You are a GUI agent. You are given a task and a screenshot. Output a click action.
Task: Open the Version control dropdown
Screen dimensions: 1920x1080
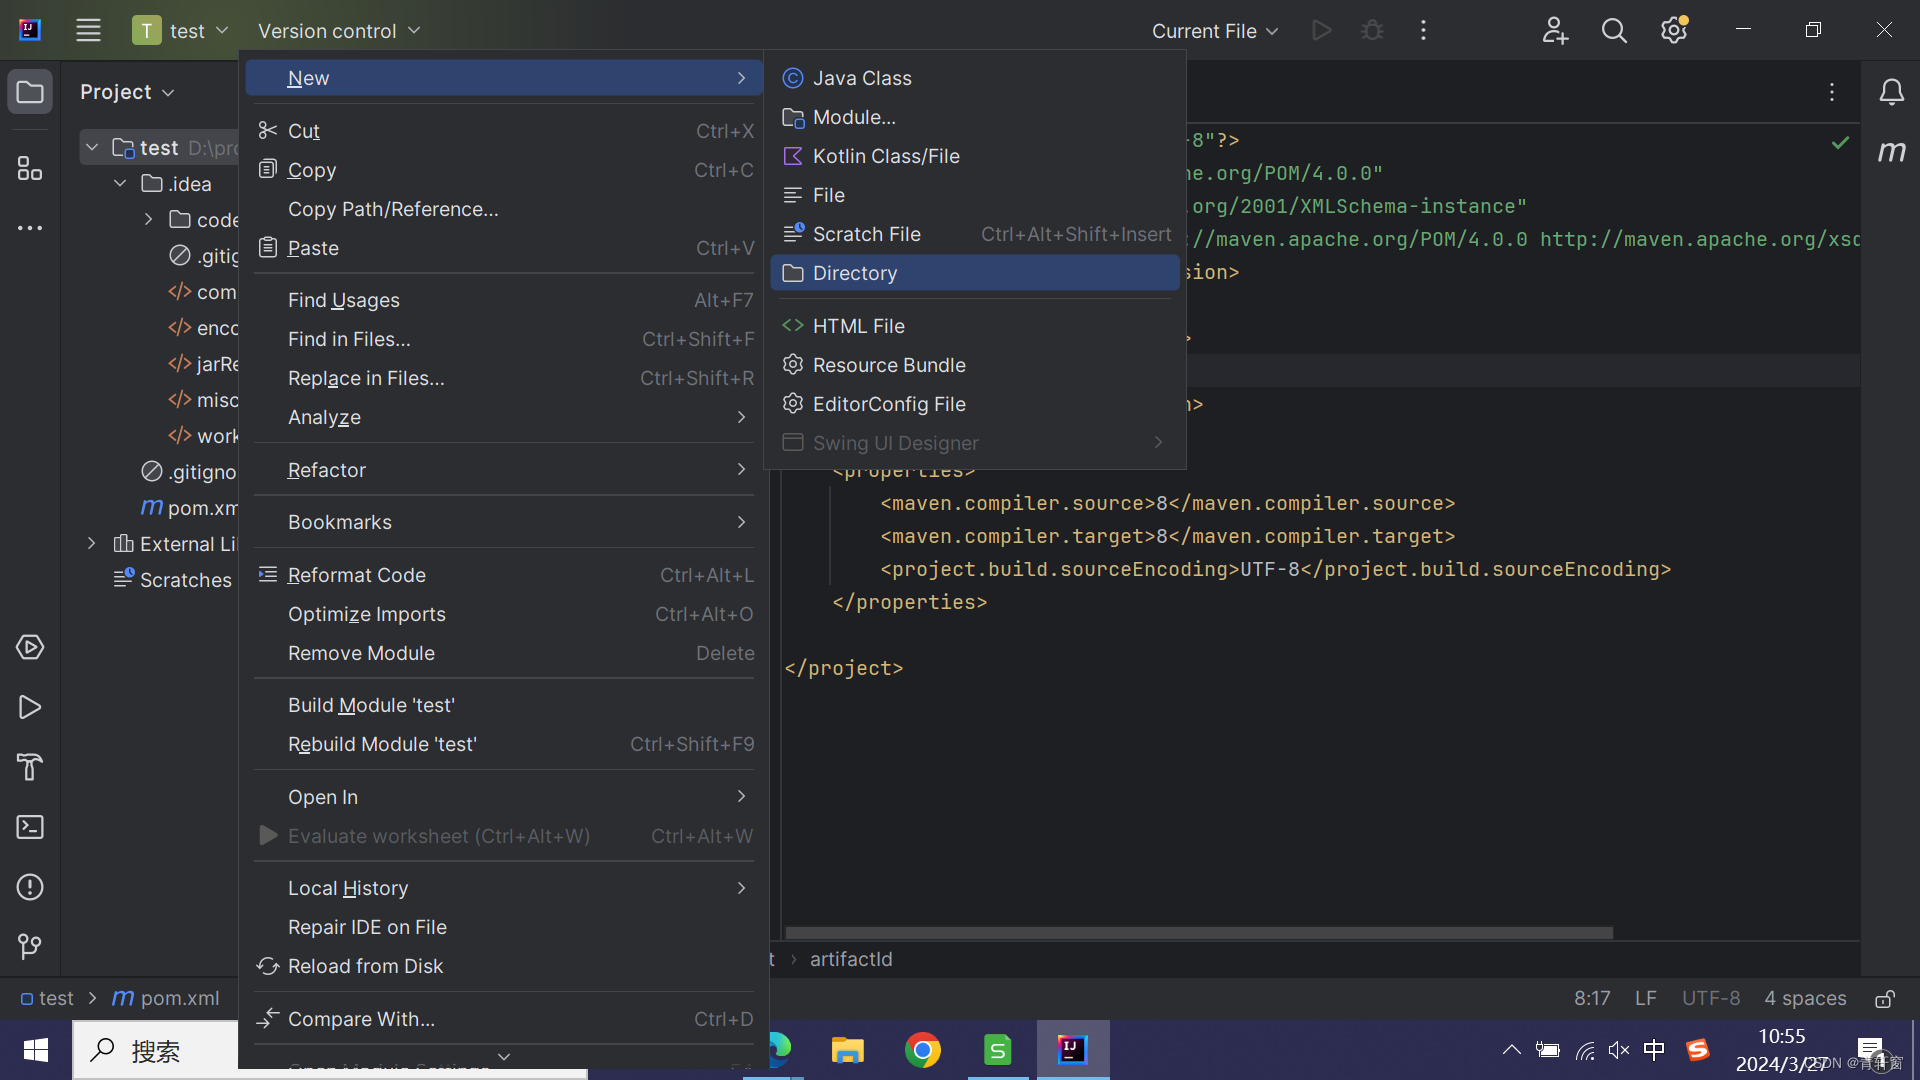click(x=338, y=31)
